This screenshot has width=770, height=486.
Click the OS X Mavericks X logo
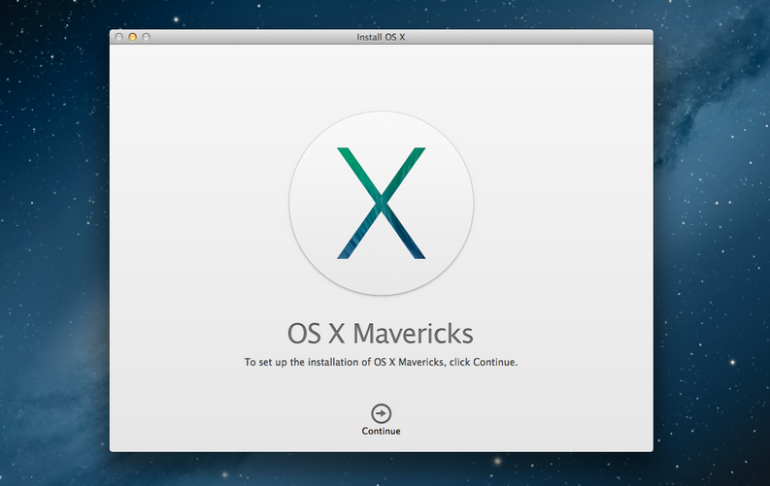click(381, 203)
